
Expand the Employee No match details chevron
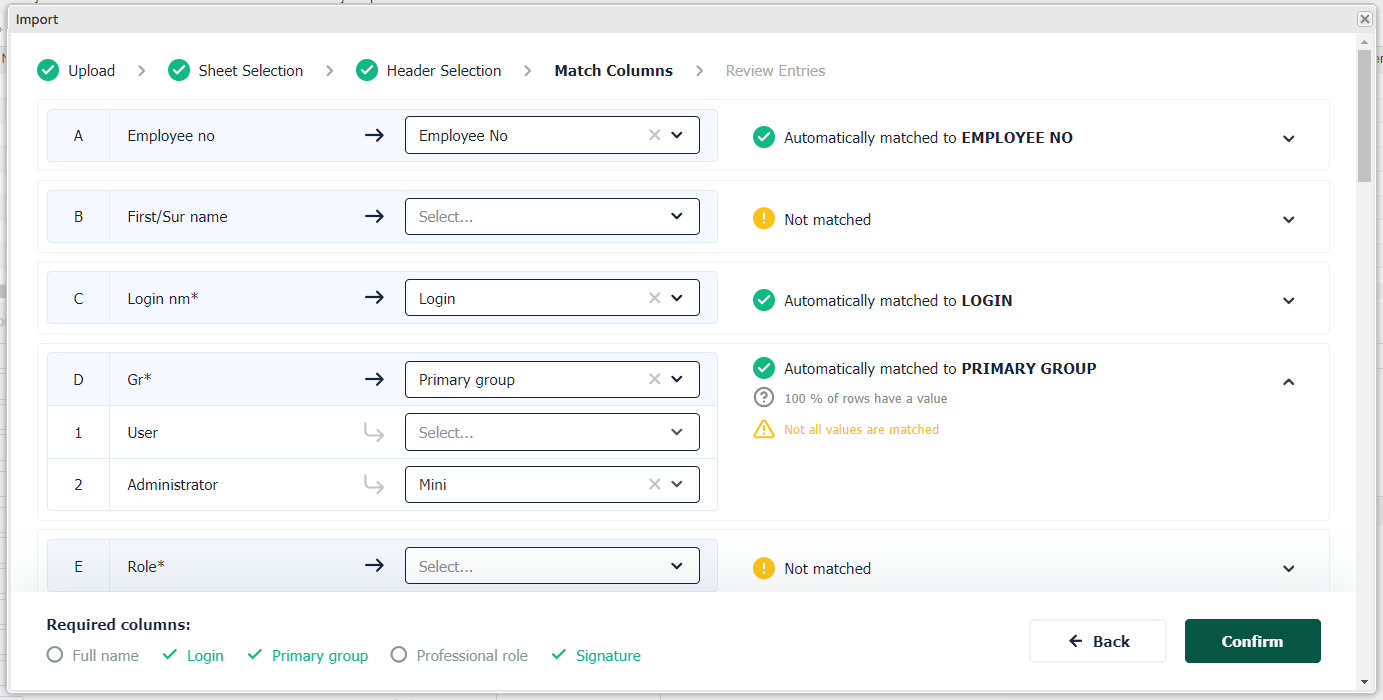(1289, 138)
